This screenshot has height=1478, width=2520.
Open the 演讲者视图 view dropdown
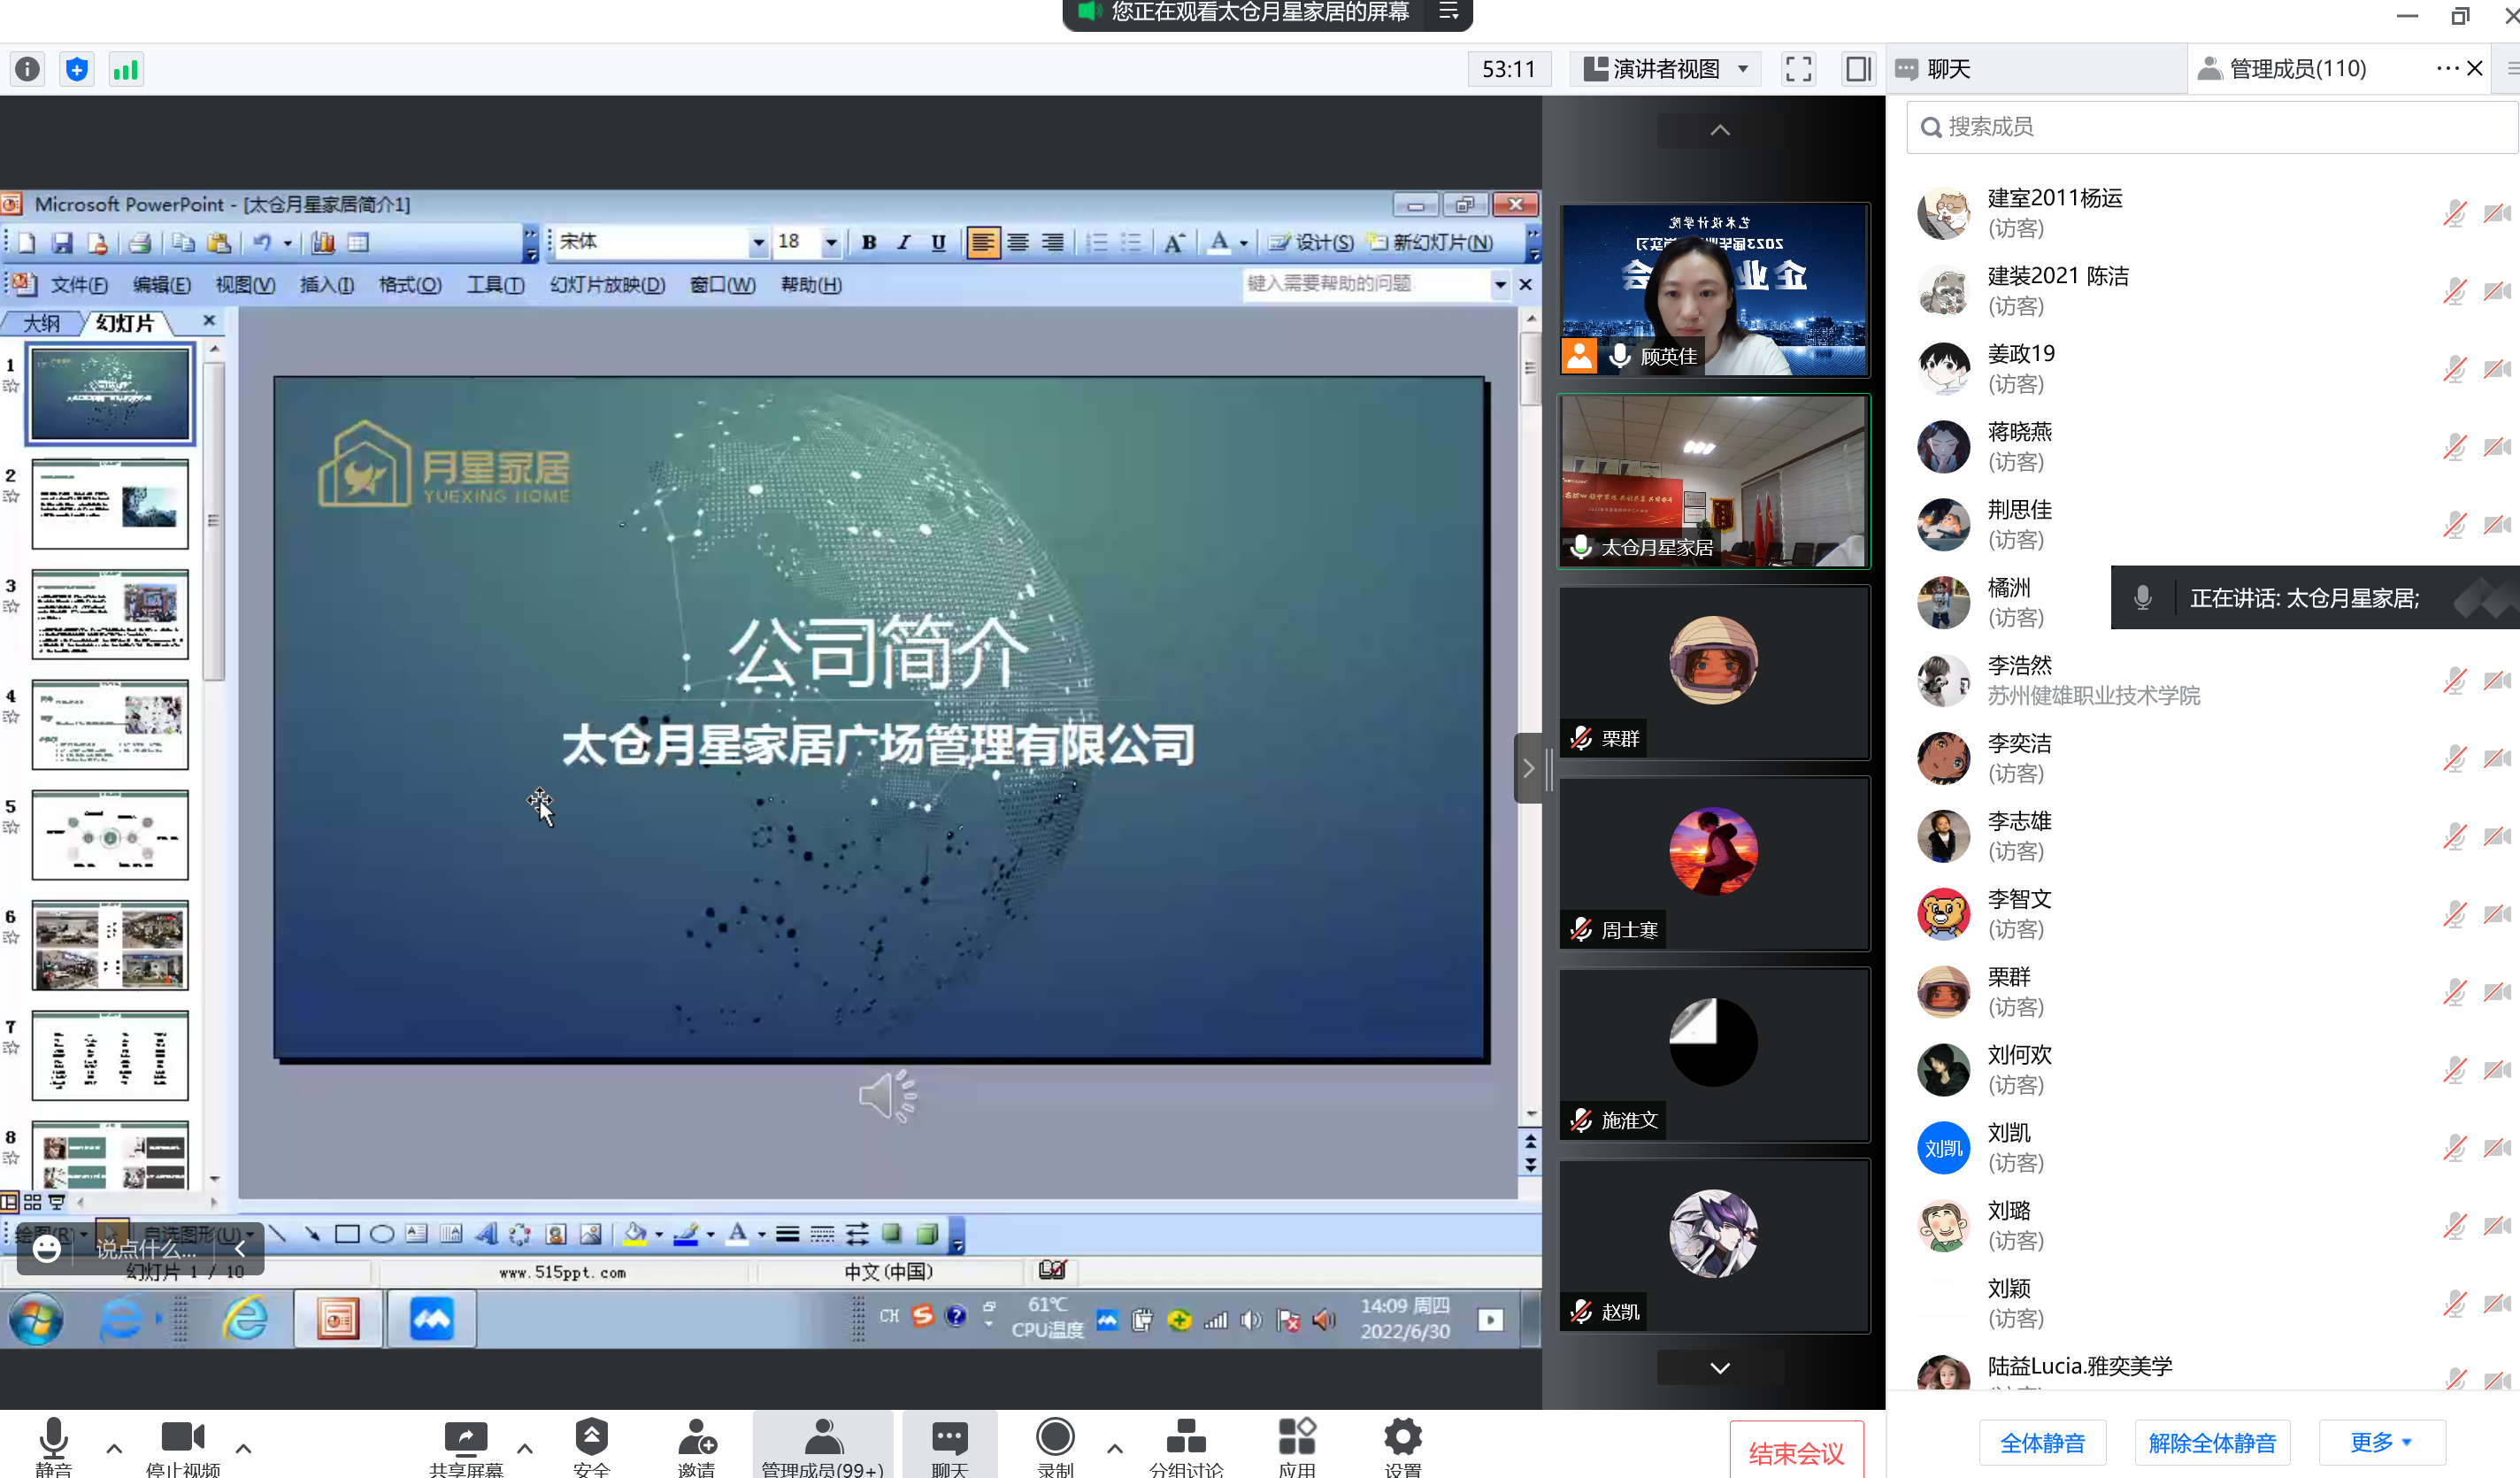[1666, 69]
